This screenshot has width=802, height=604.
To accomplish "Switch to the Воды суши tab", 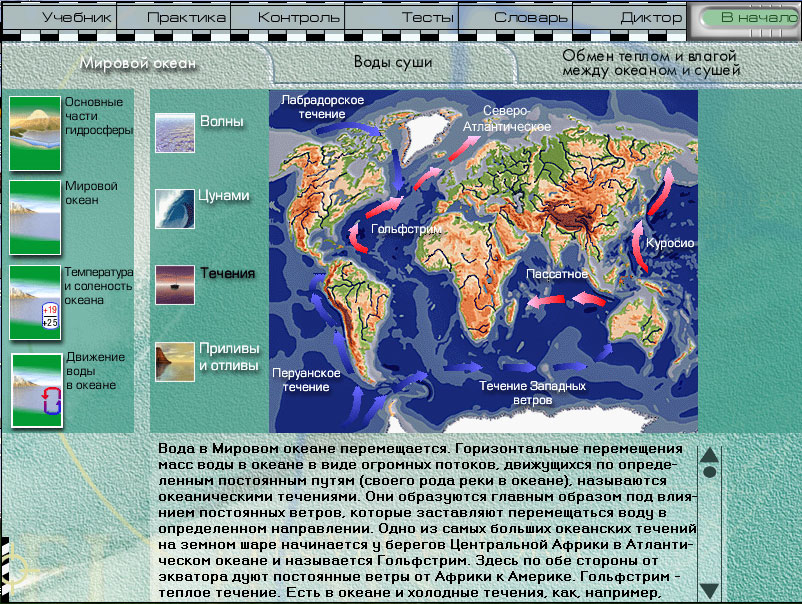I will pyautogui.click(x=393, y=62).
